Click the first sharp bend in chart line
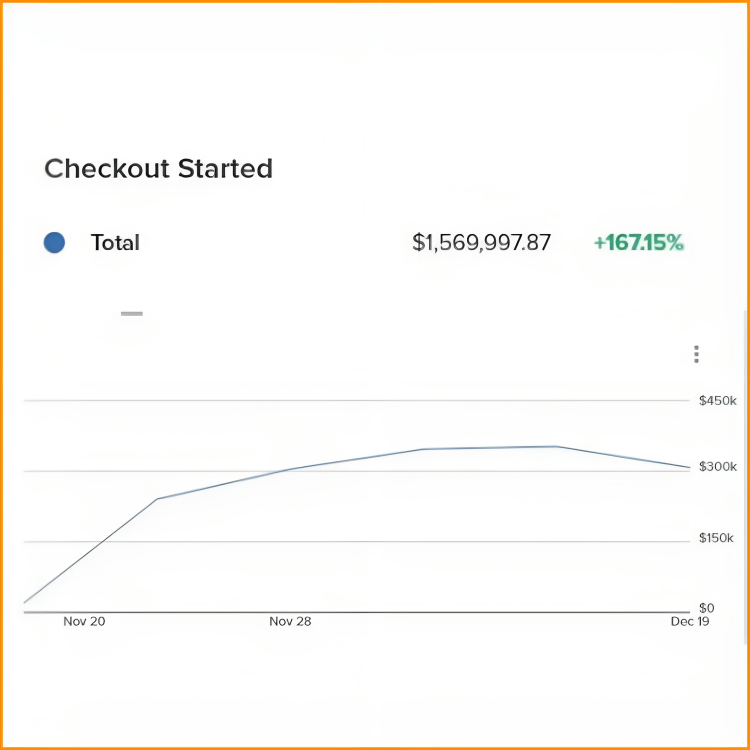 tap(156, 499)
